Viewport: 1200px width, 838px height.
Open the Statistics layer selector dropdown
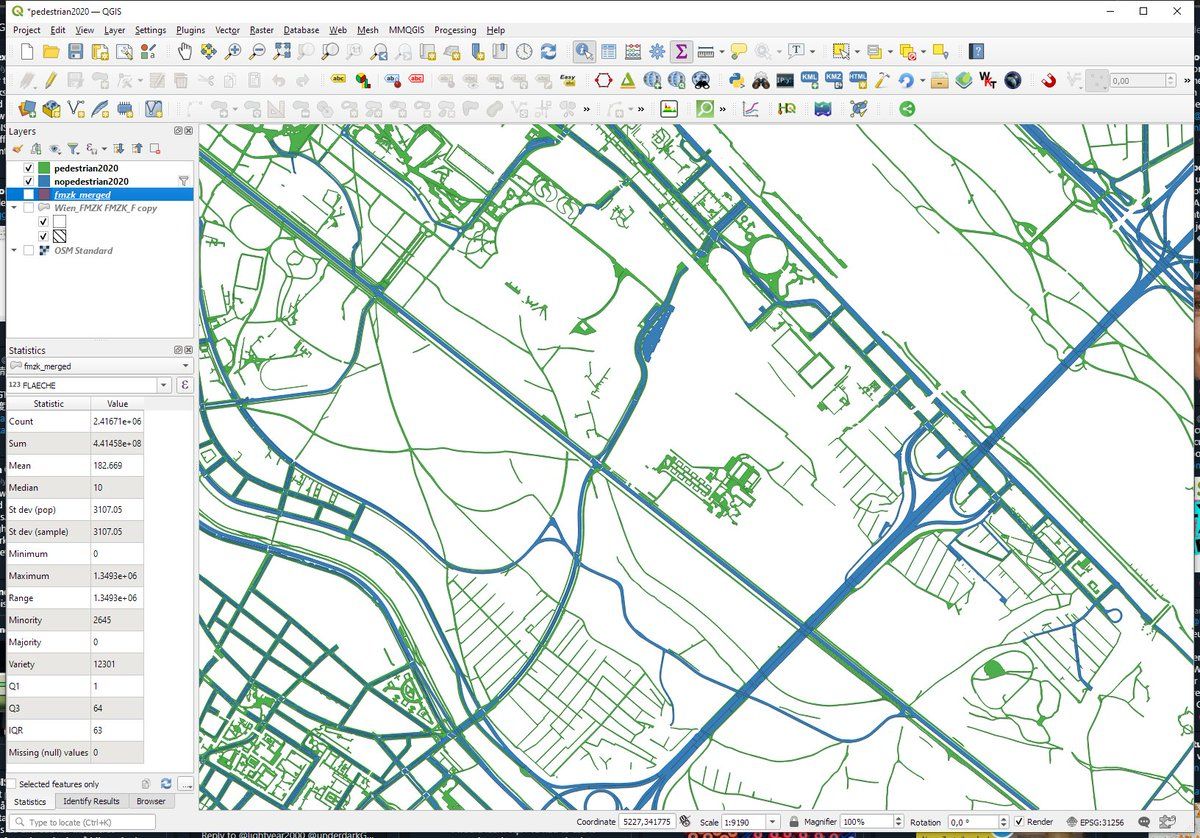click(x=184, y=366)
